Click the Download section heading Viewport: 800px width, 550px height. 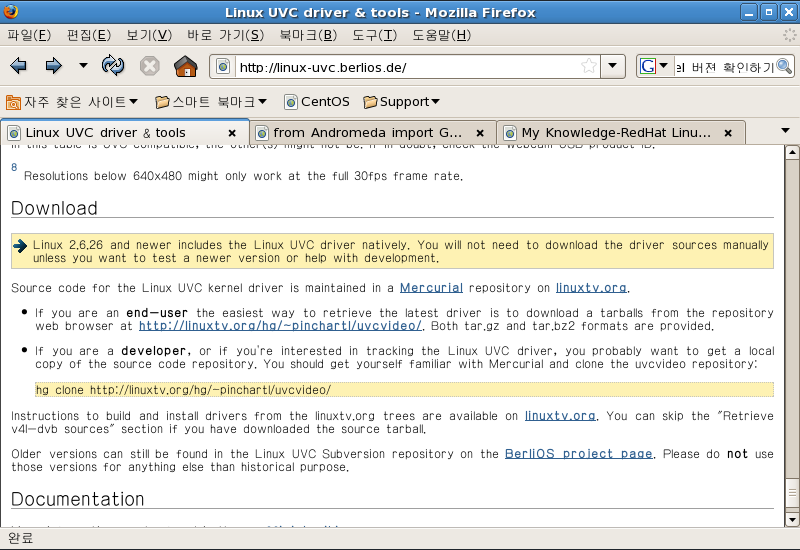[x=54, y=208]
